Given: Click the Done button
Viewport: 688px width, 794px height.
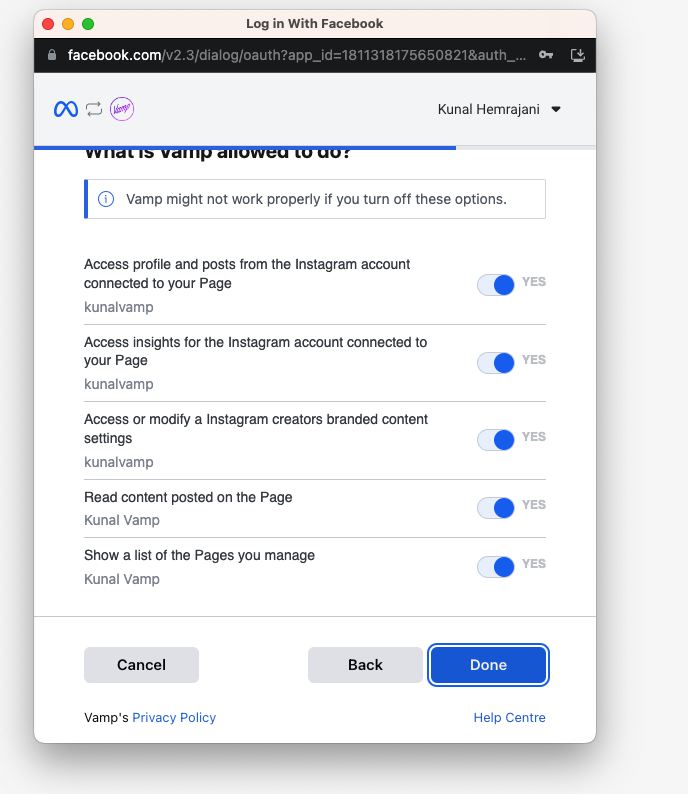Looking at the screenshot, I should click(488, 665).
